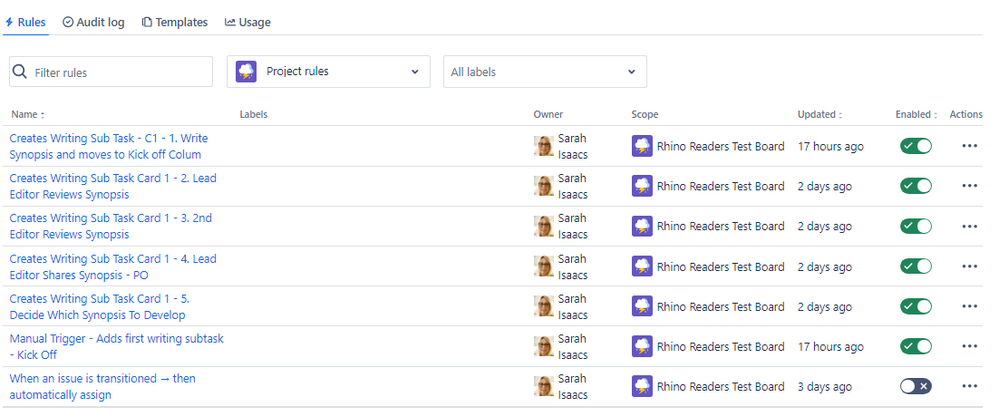Open actions menu for Decide Which Synopsis rule
This screenshot has width=999, height=416.
coord(968,306)
